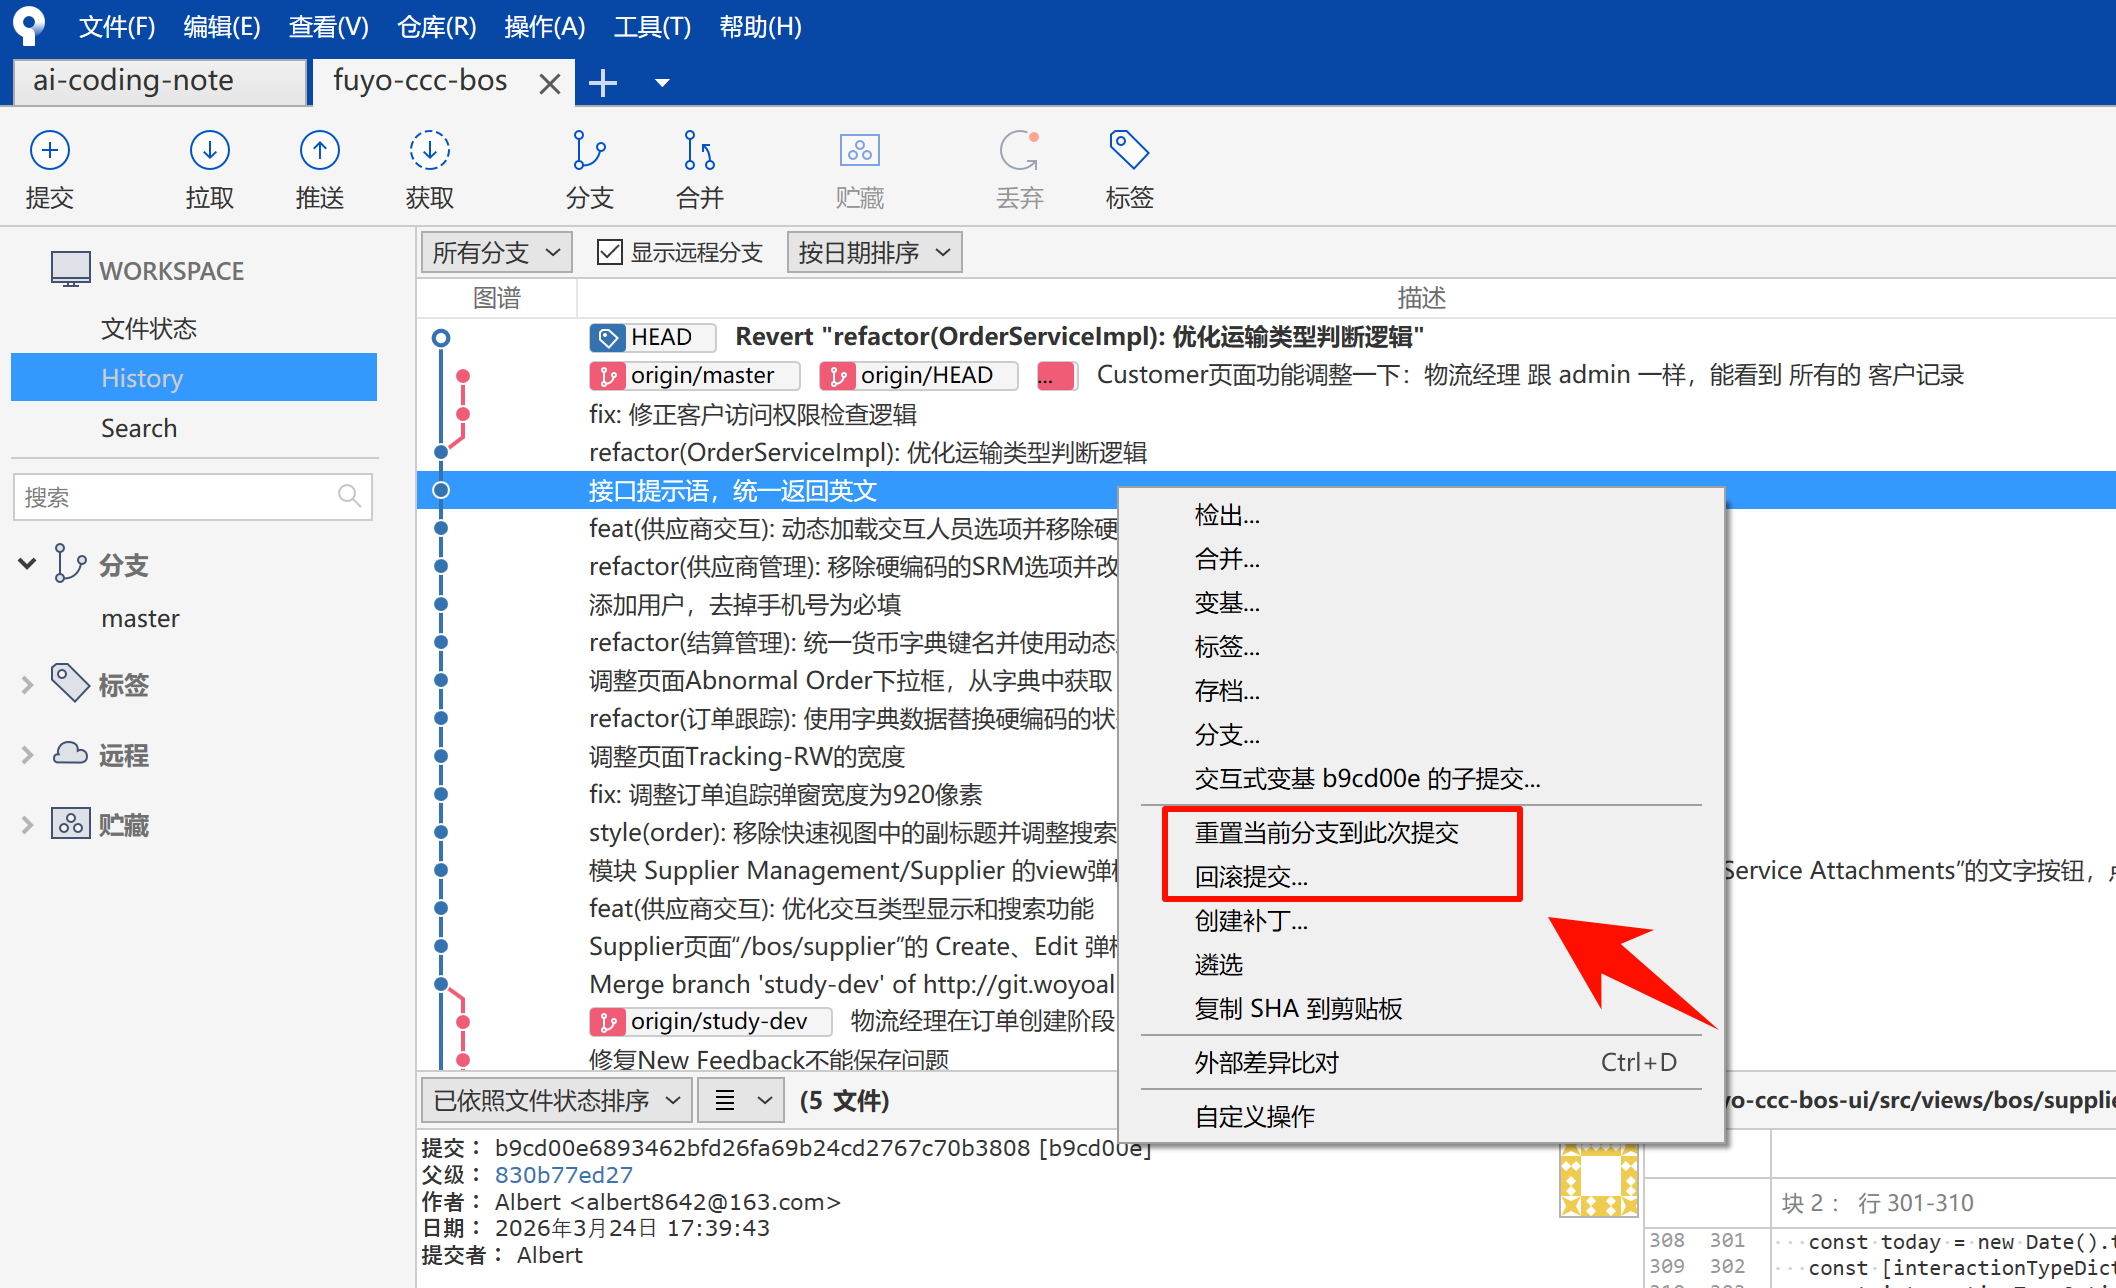The height and width of the screenshot is (1288, 2116).
Task: Collapse the 分支 section in sidebar
Action: click(27, 565)
